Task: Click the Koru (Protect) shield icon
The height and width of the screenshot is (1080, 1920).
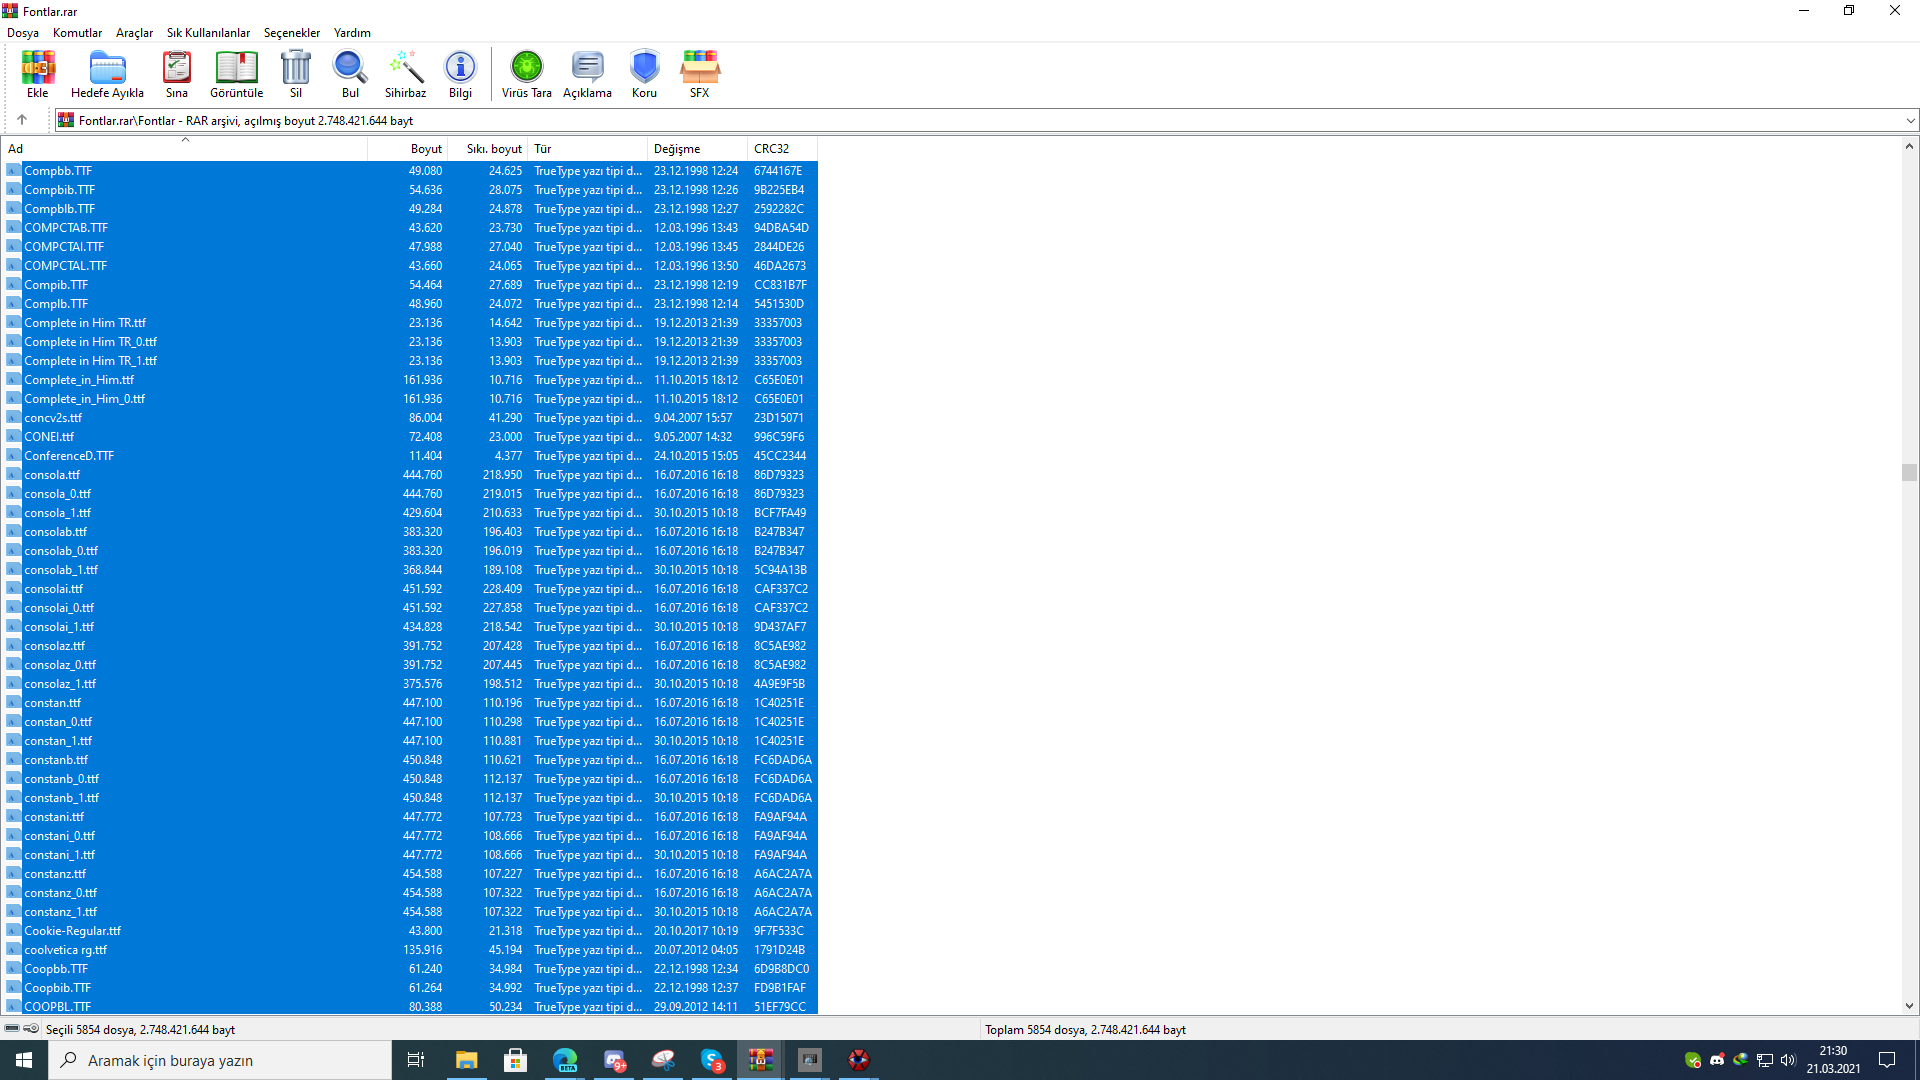Action: point(644,74)
